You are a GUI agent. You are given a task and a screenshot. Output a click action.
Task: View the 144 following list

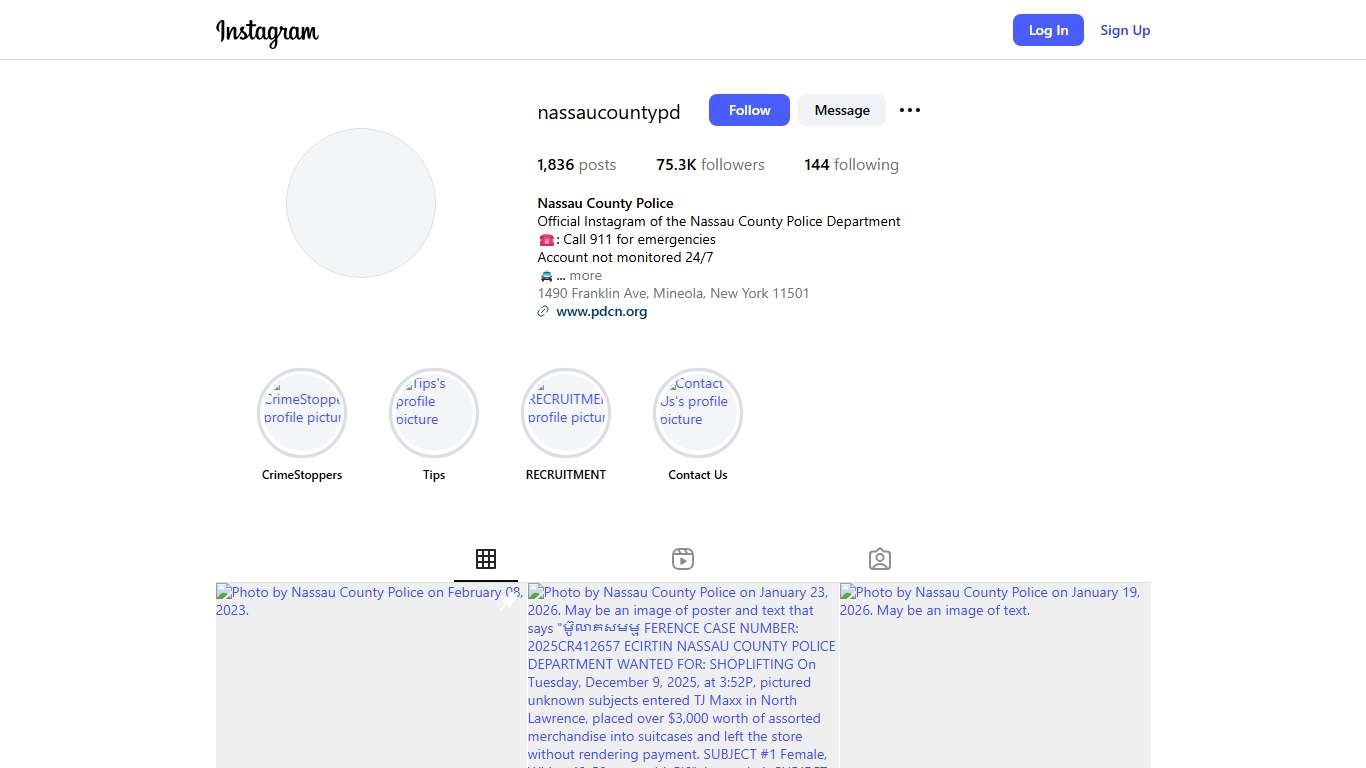pyautogui.click(x=851, y=165)
